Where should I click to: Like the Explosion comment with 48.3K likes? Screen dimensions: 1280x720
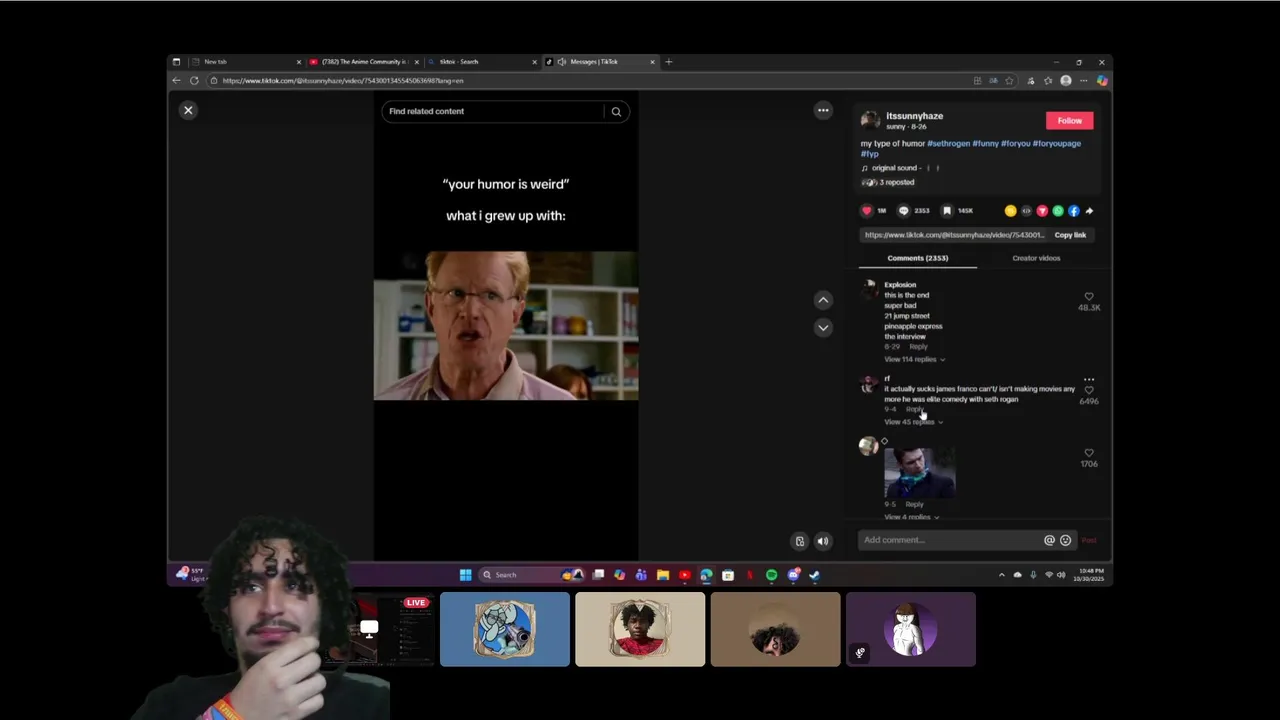click(1089, 297)
